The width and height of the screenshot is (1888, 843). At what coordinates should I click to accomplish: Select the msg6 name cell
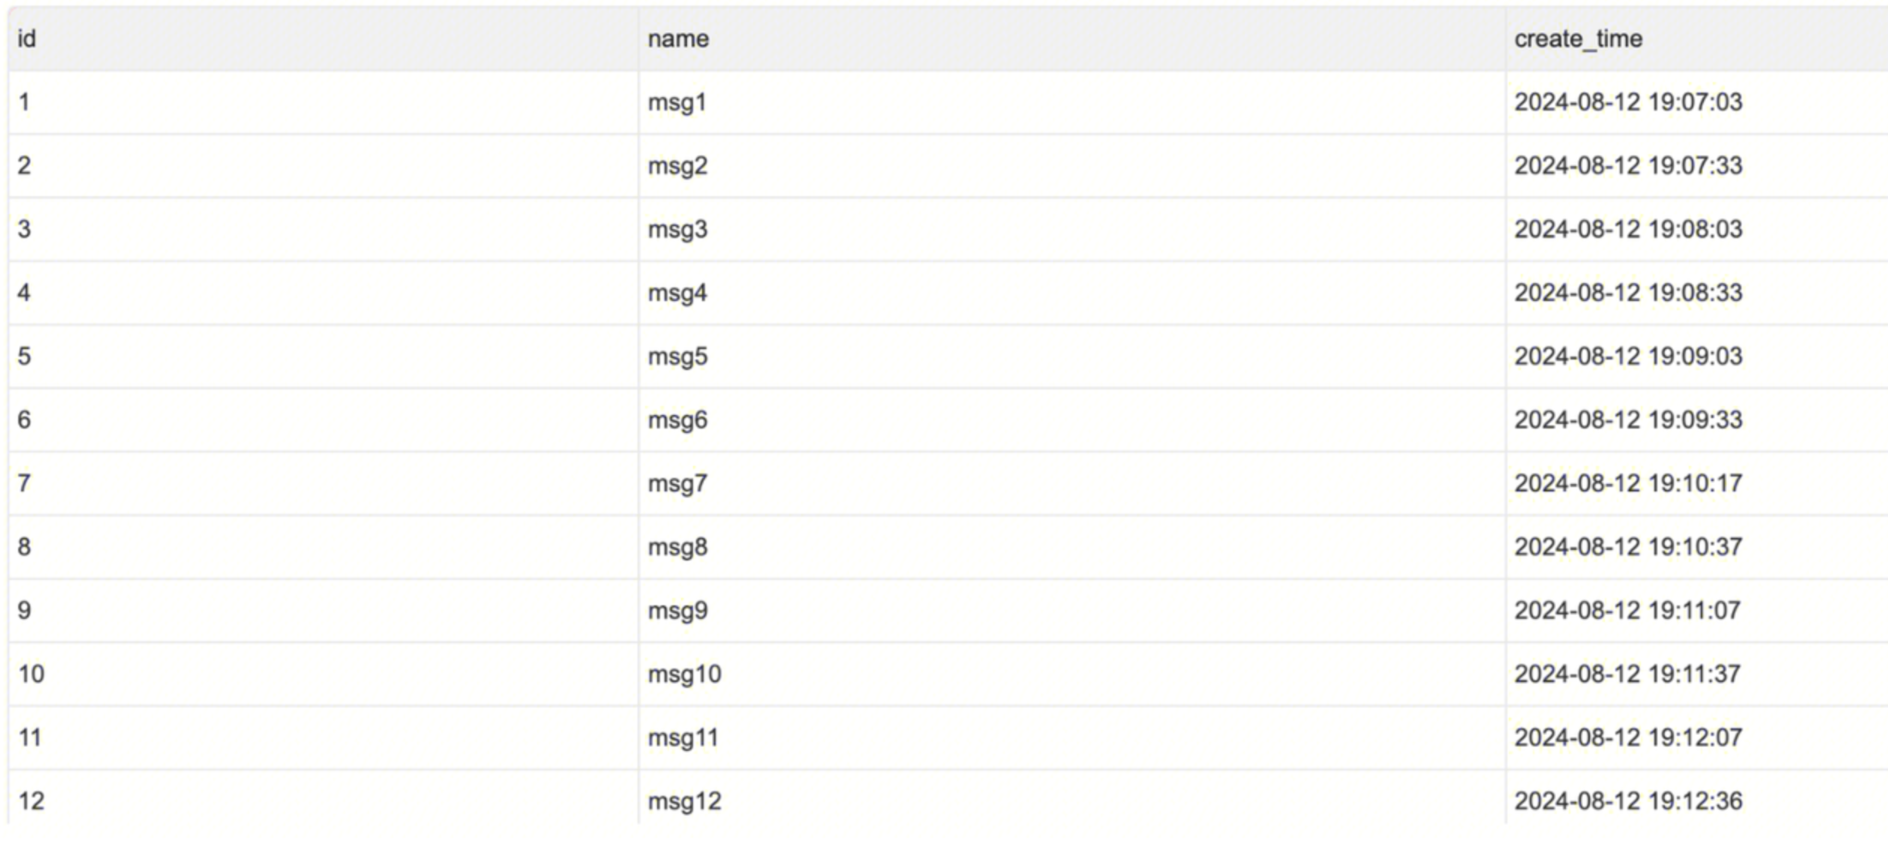tap(677, 420)
